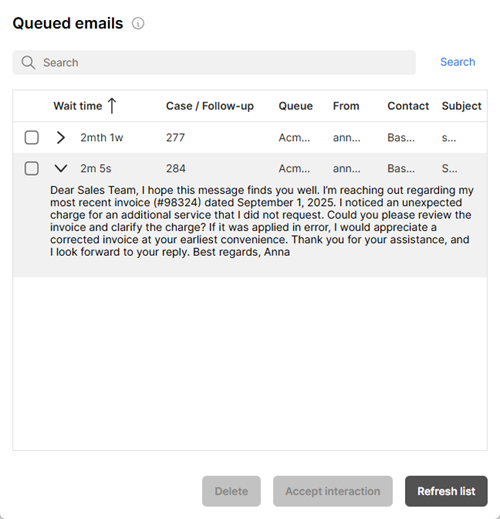The width and height of the screenshot is (500, 519).
Task: Click the Accept interaction button
Action: click(333, 491)
